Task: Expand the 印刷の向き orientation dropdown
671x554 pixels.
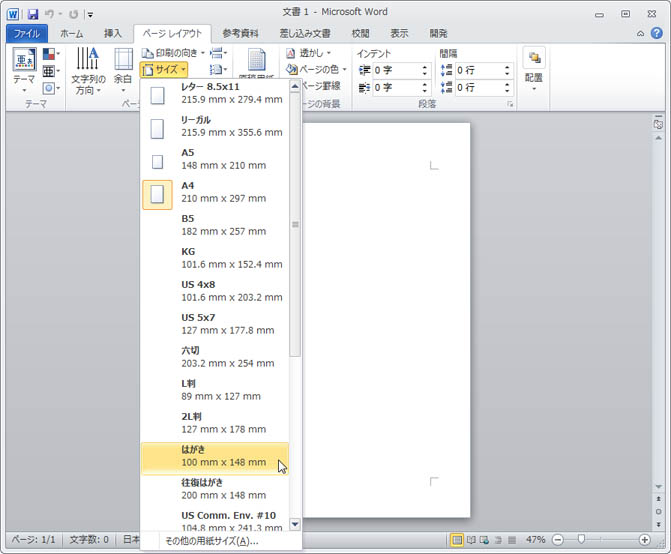Action: (x=175, y=52)
